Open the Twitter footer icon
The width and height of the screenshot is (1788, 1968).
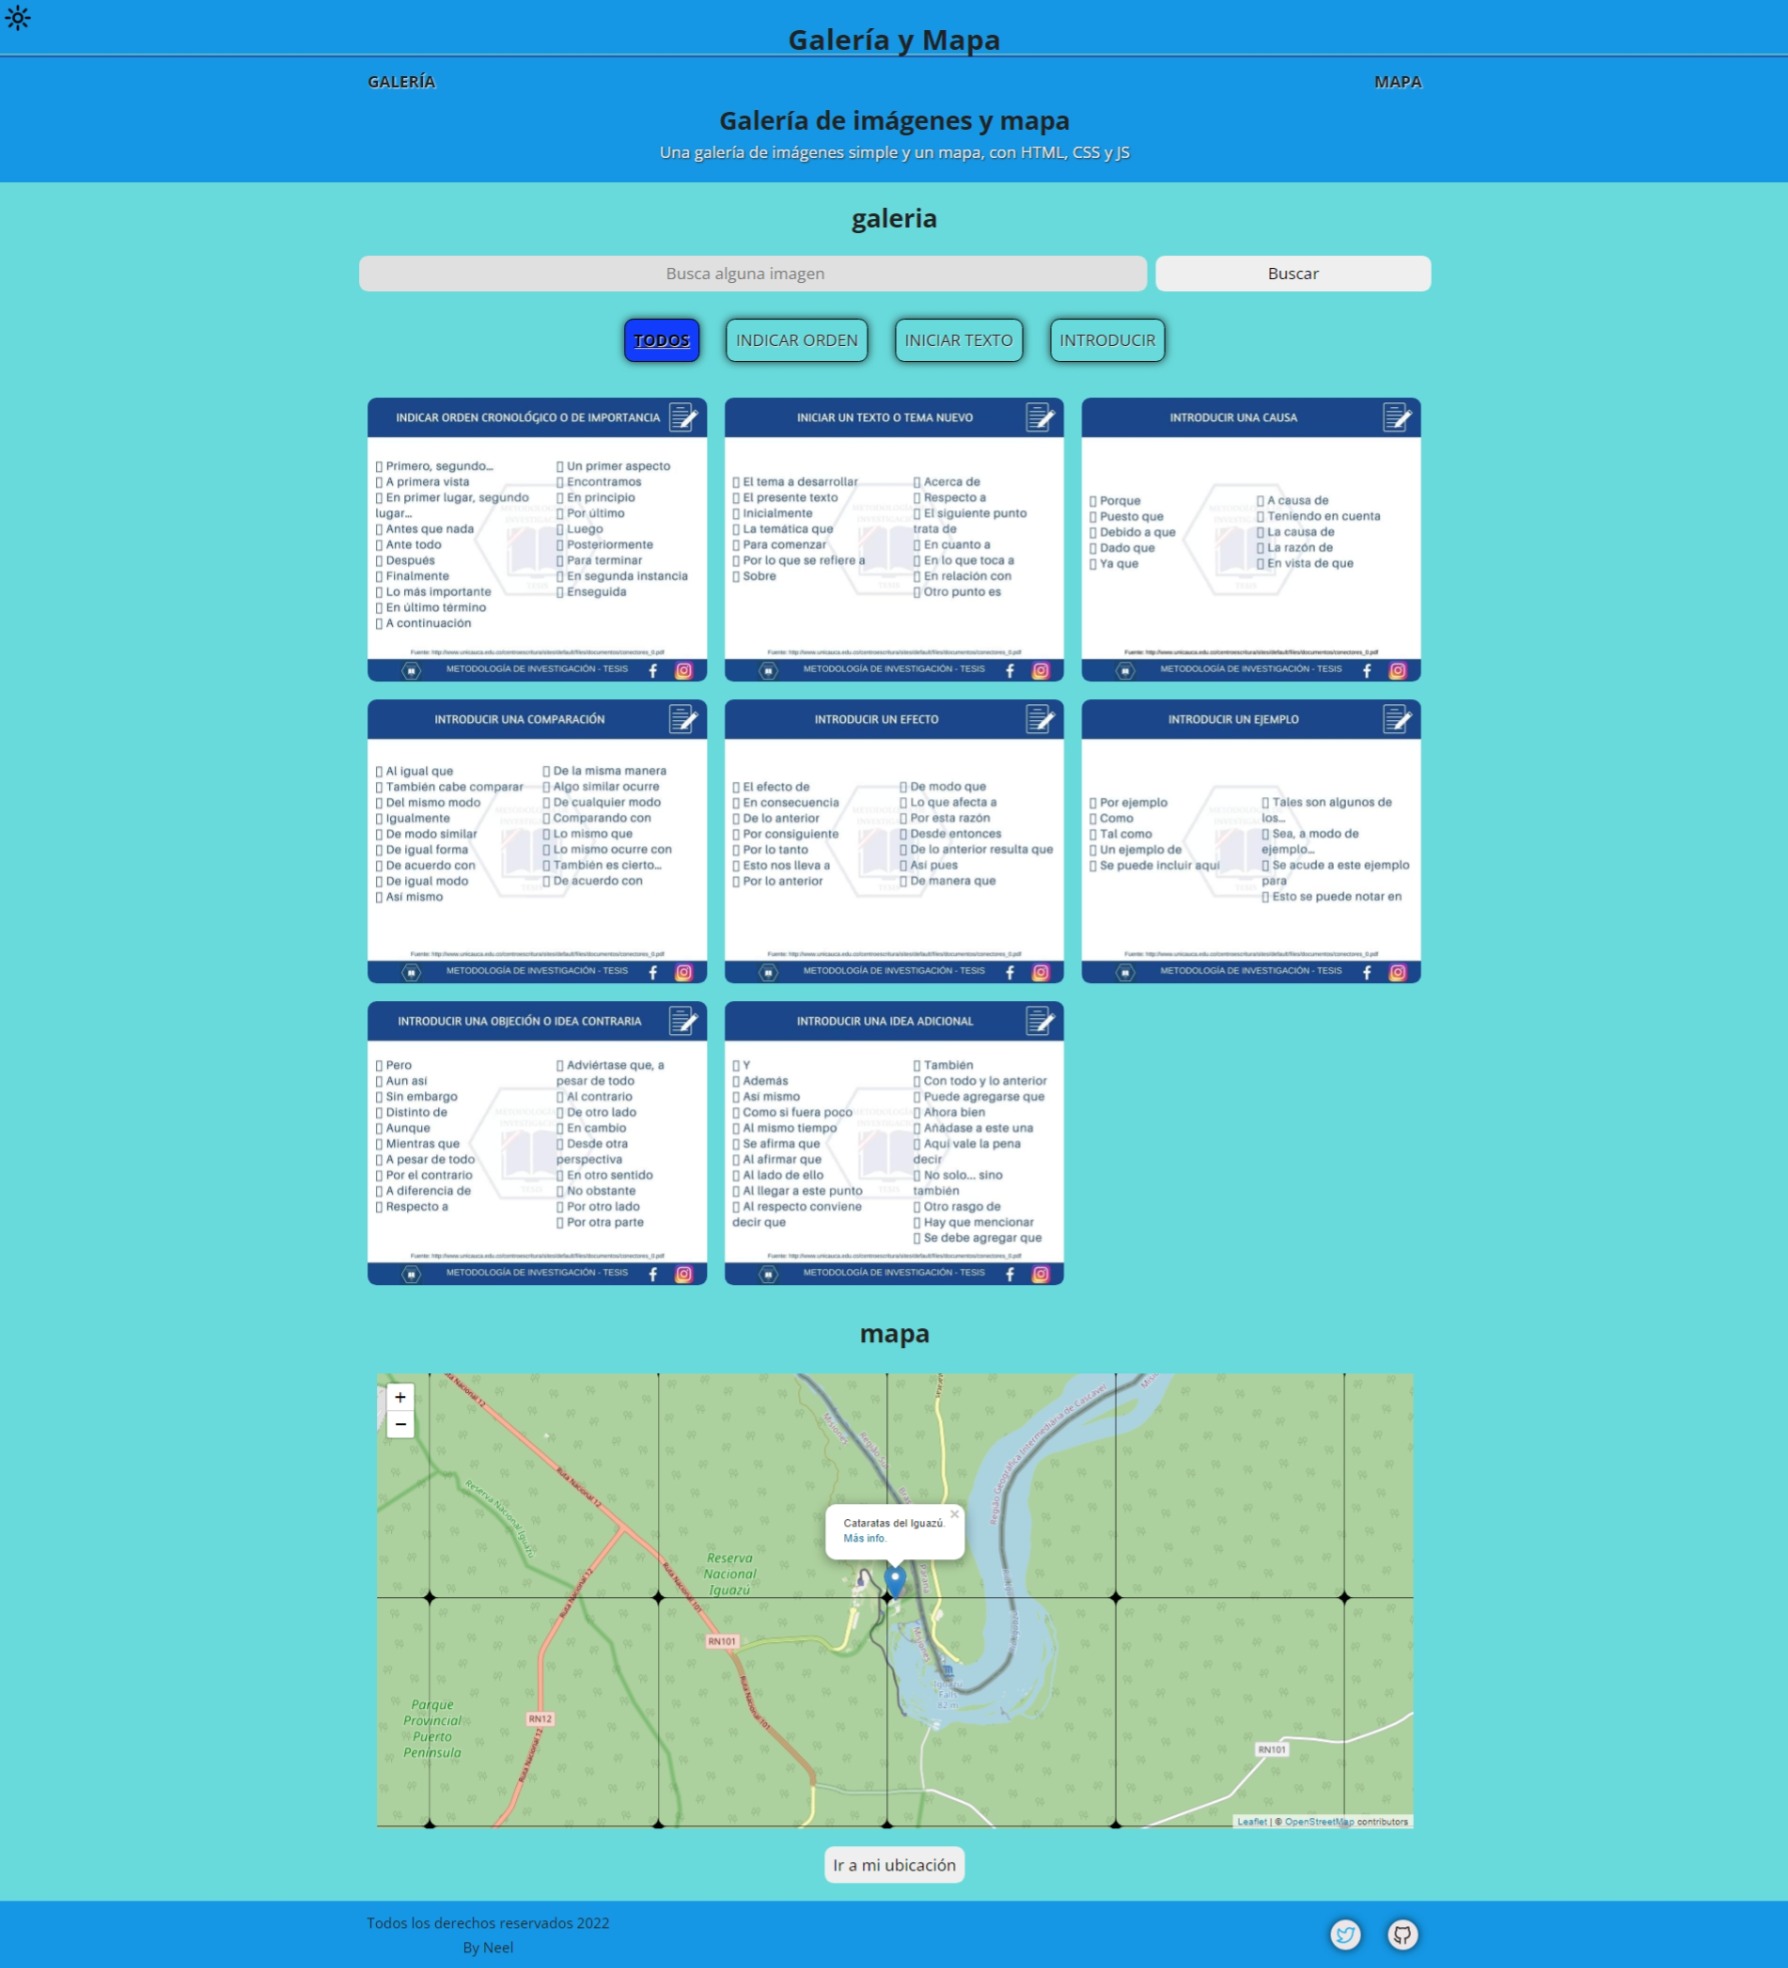(x=1345, y=1934)
